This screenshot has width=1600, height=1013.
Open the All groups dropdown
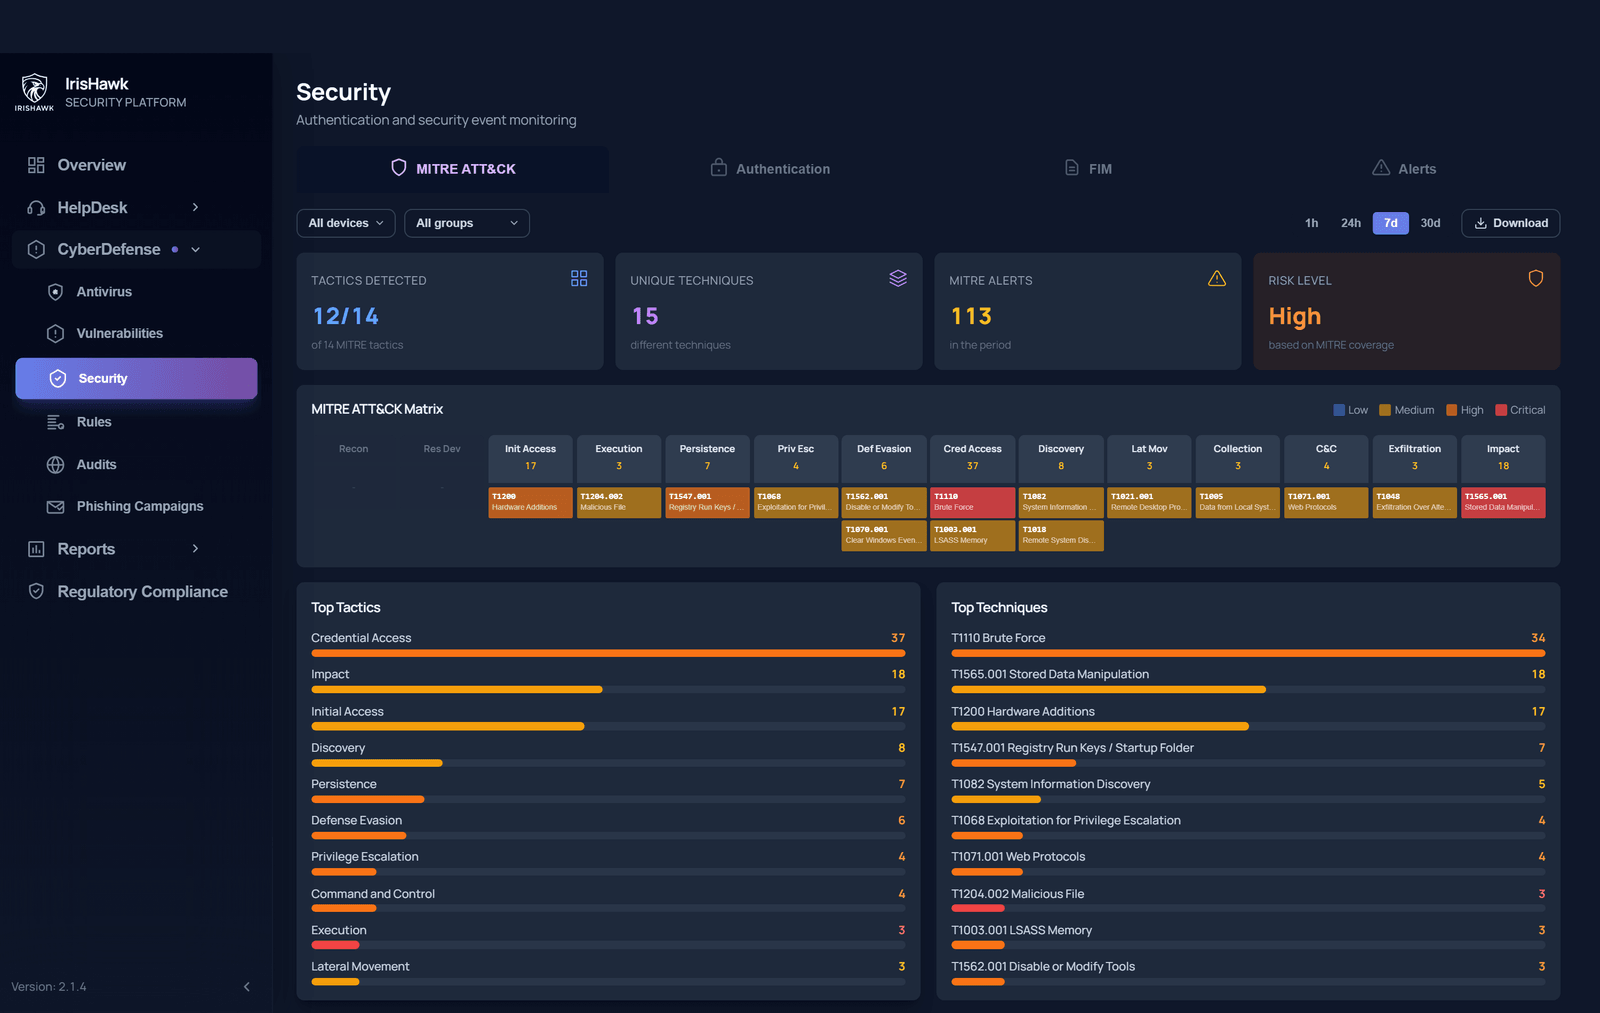[x=467, y=223]
